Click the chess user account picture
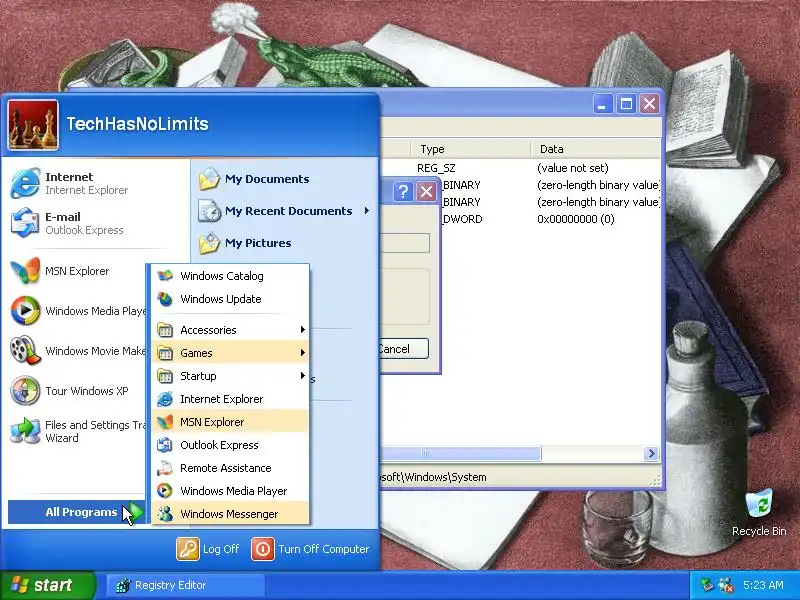 tap(33, 124)
